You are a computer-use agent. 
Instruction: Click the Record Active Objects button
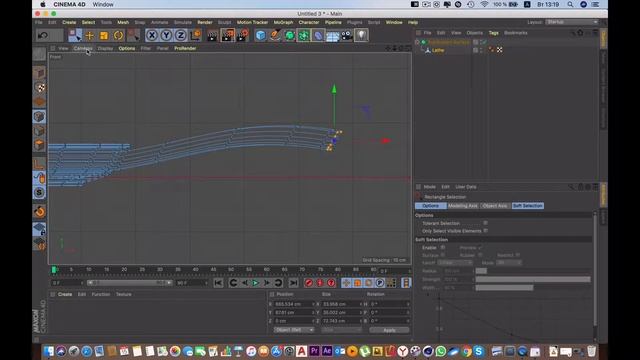(x=309, y=283)
